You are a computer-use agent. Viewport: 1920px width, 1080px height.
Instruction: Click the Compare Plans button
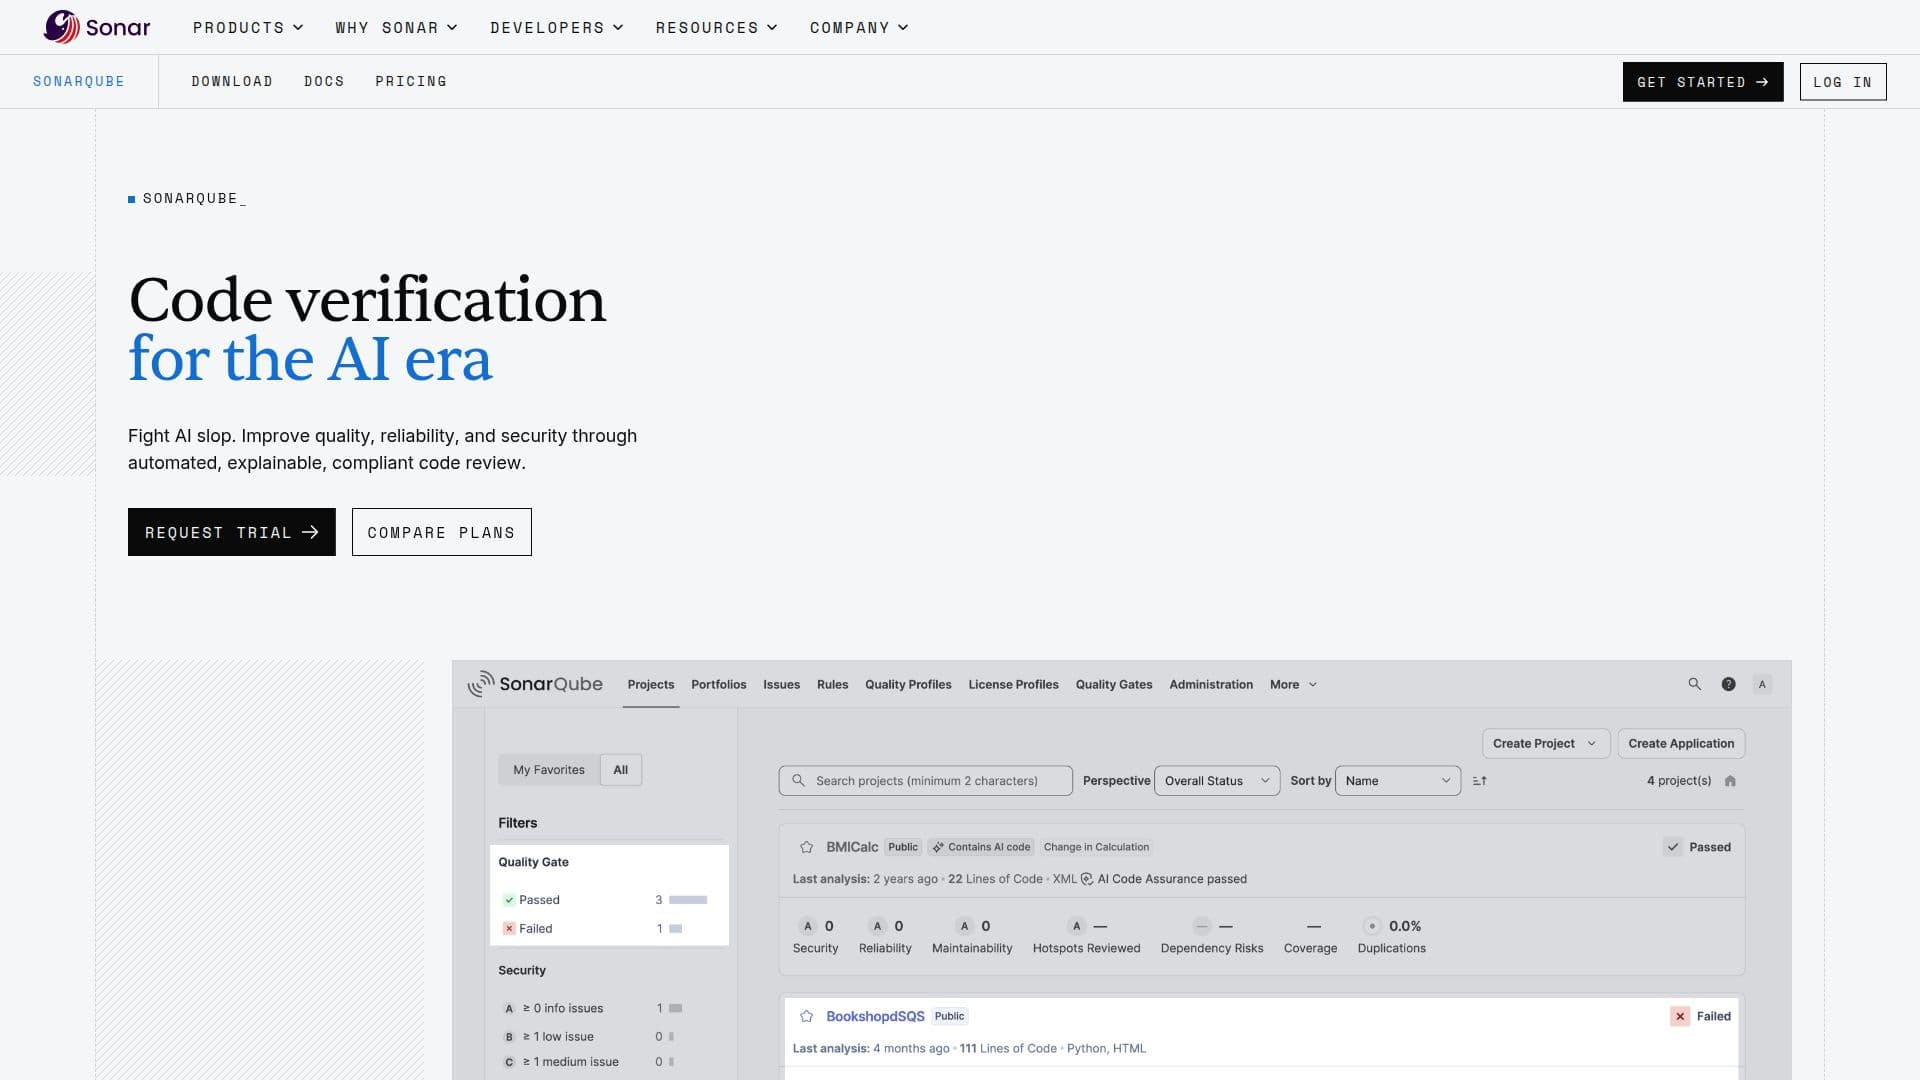point(442,532)
